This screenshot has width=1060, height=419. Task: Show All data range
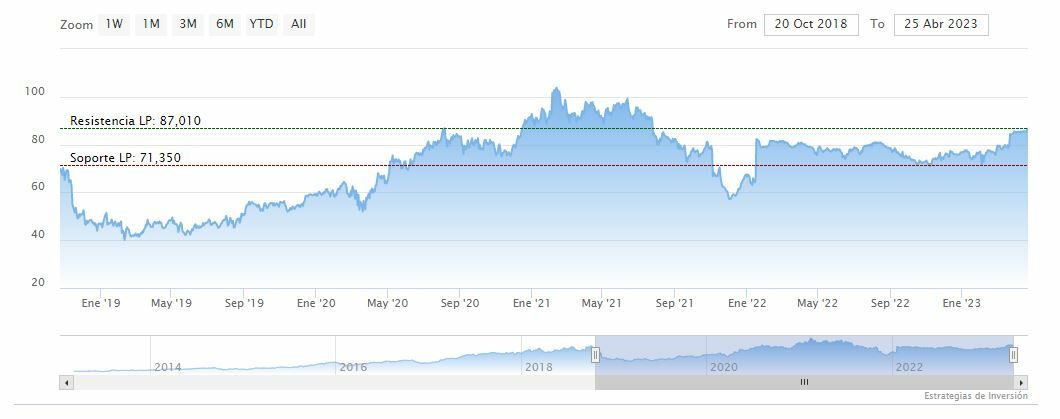pos(298,24)
